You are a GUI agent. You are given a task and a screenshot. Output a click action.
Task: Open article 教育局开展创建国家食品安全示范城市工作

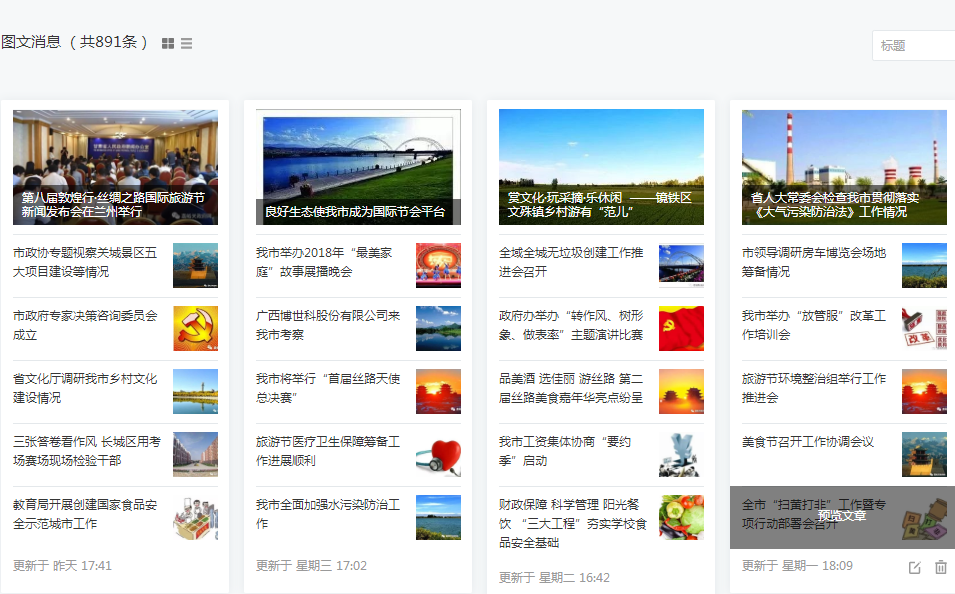pos(86,514)
